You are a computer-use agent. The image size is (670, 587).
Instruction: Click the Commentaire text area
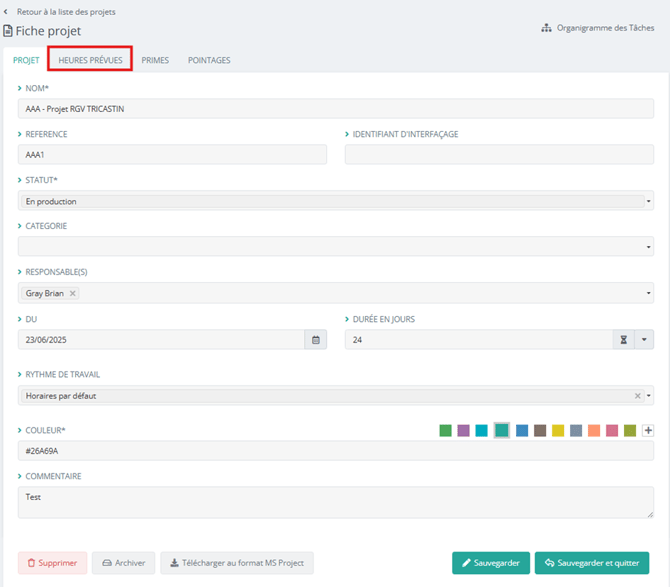(x=335, y=502)
